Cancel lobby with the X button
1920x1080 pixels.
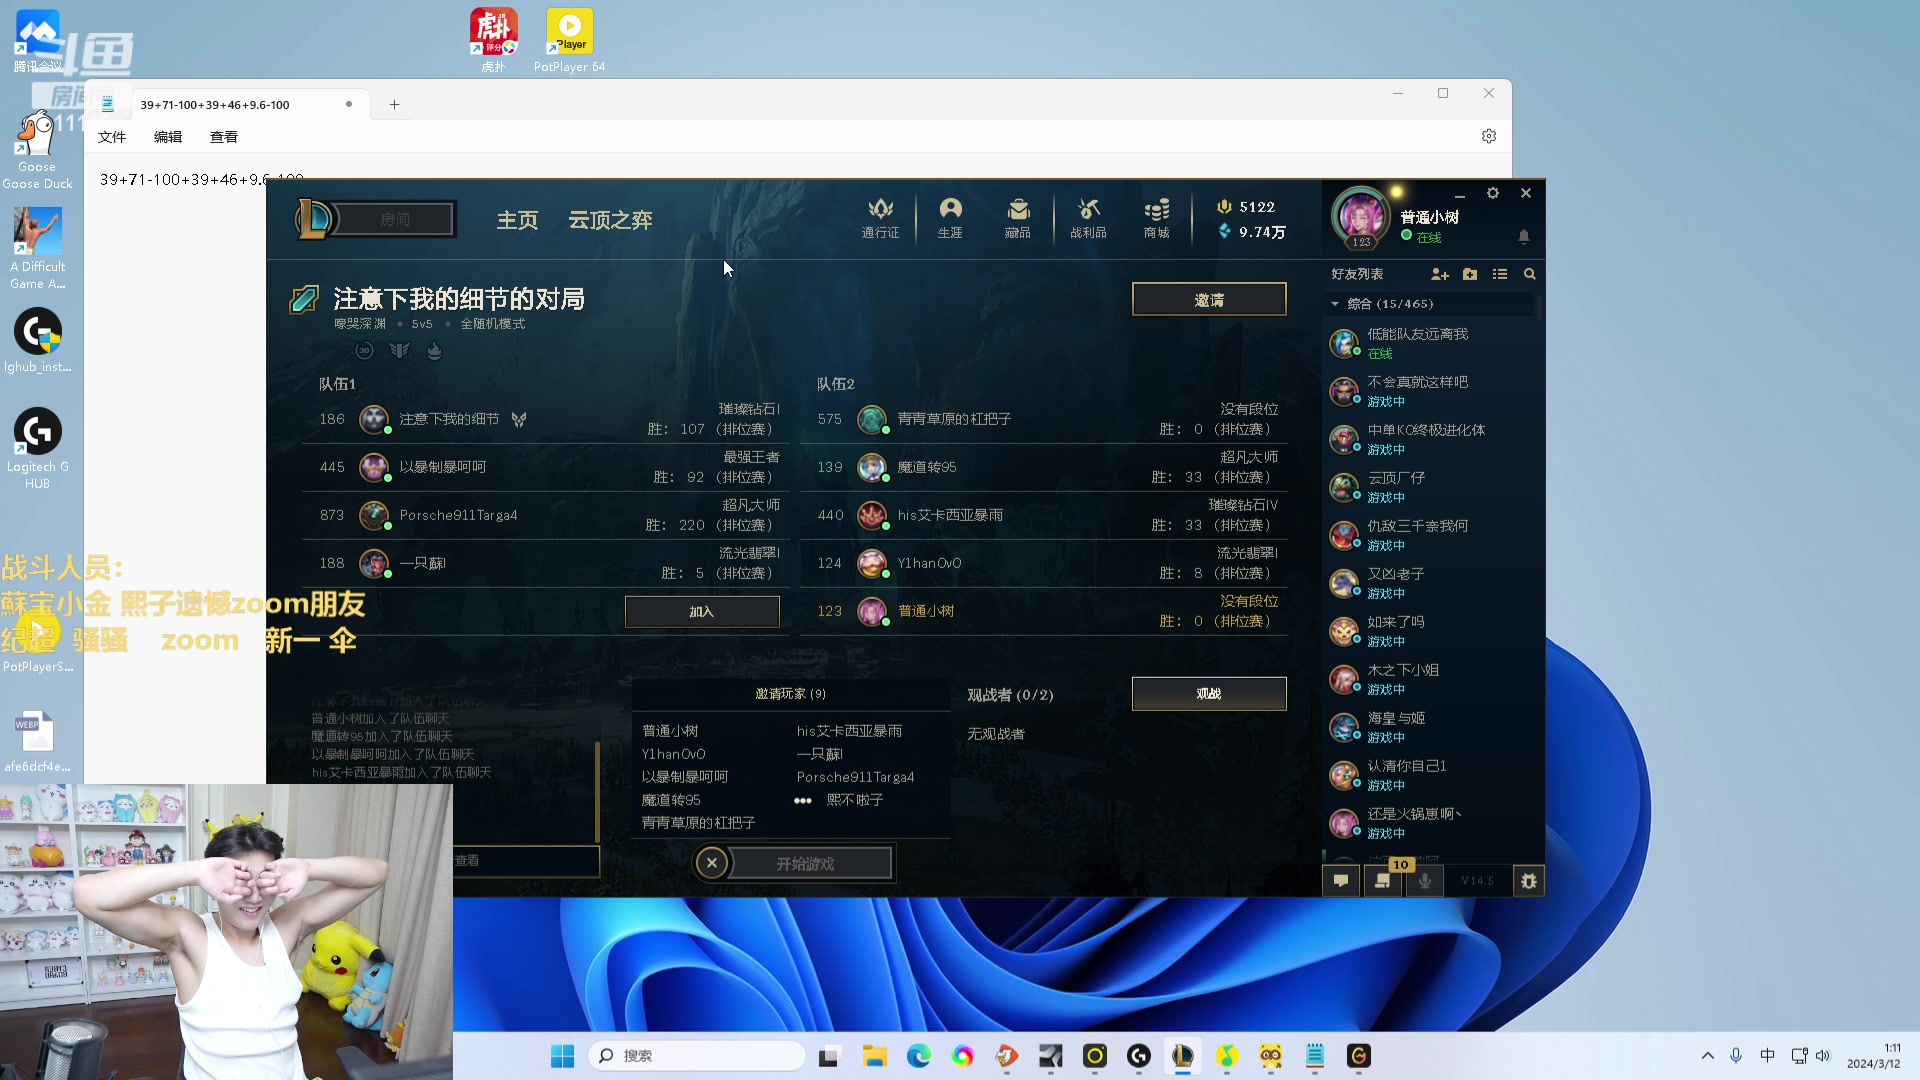coord(712,863)
